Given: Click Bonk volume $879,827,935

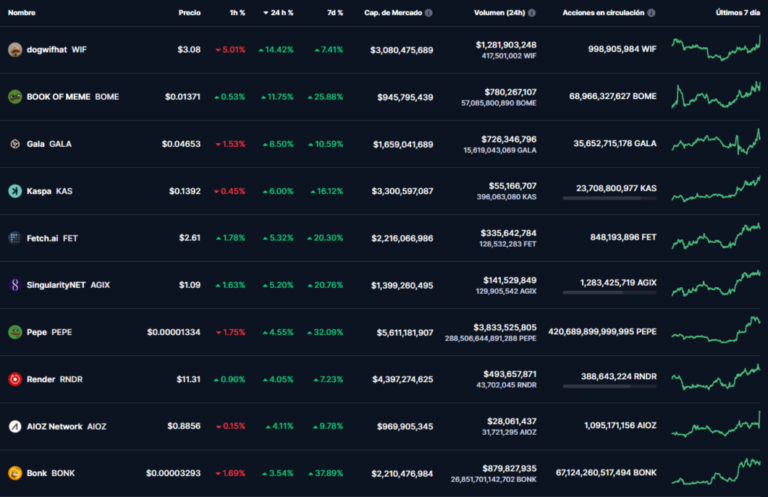Looking at the screenshot, I should pos(509,469).
